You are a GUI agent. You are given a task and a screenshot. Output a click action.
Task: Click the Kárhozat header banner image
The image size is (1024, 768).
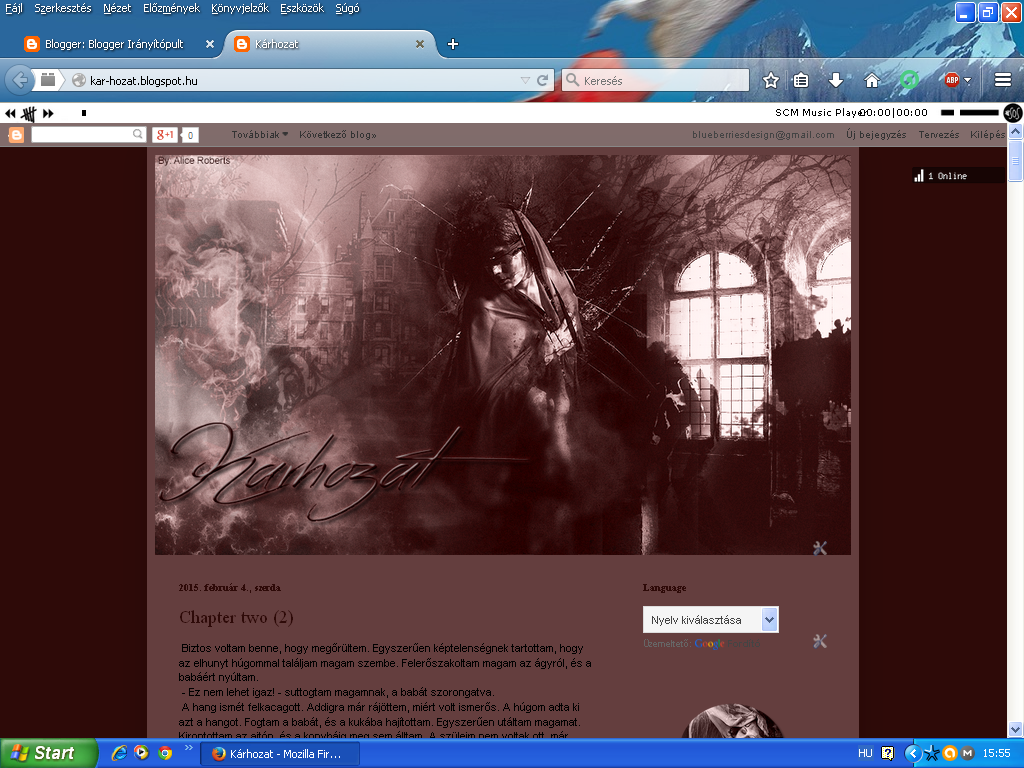click(x=503, y=355)
